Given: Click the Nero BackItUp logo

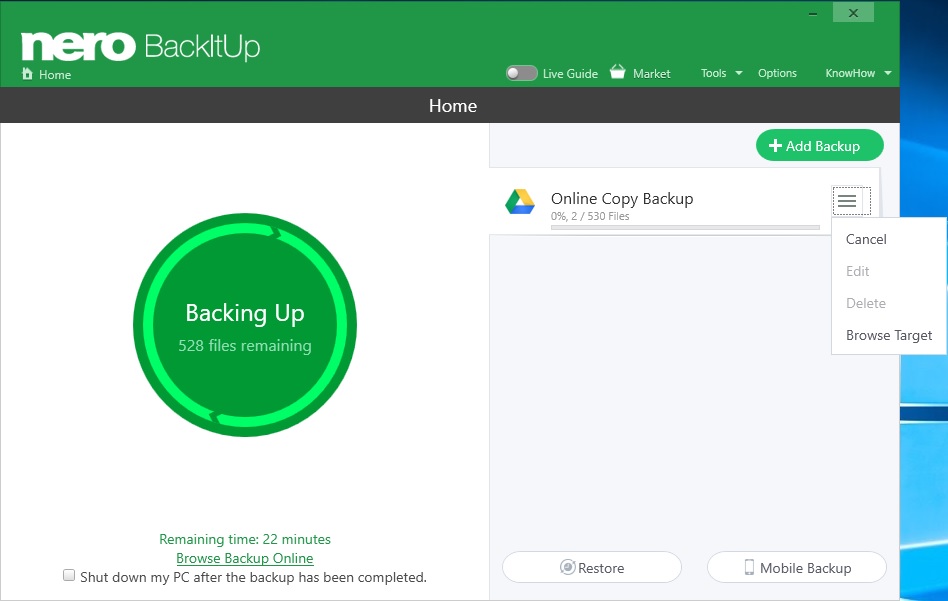Looking at the screenshot, I should click(140, 46).
